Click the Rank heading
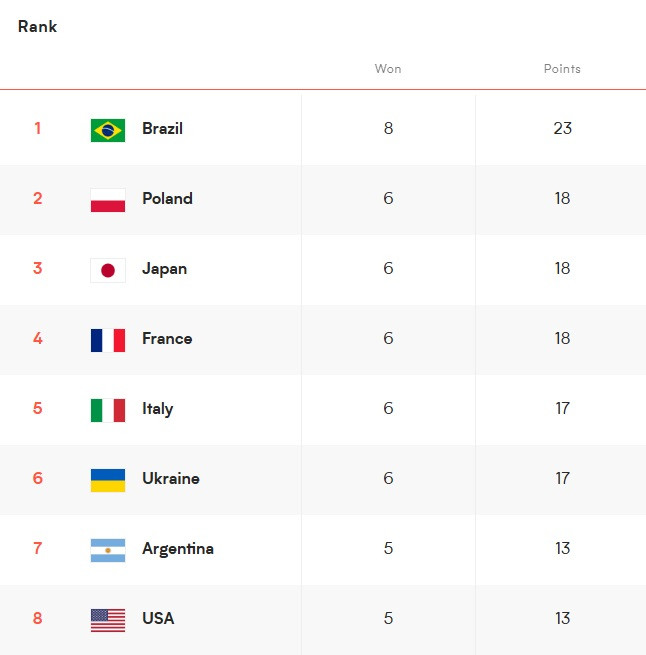The height and width of the screenshot is (655, 646). (x=38, y=27)
